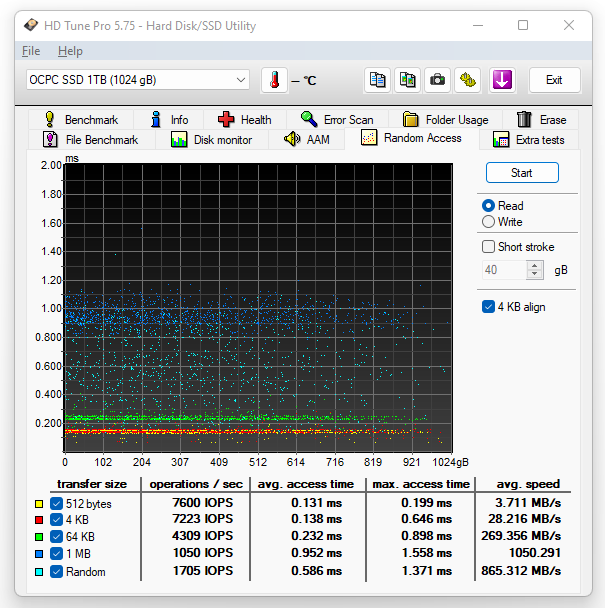Click the avg. speed column header
Image resolution: width=605 pixels, height=608 pixels.
528,484
